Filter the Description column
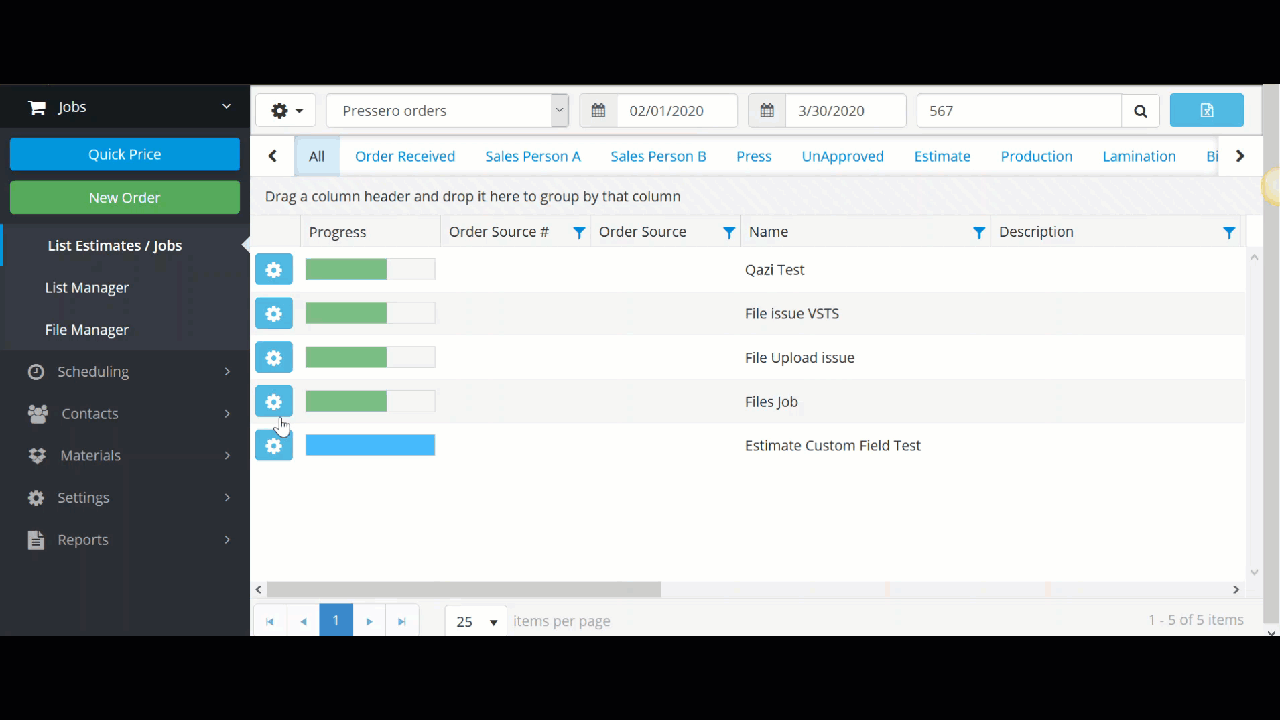The image size is (1280, 720). pyautogui.click(x=1229, y=232)
